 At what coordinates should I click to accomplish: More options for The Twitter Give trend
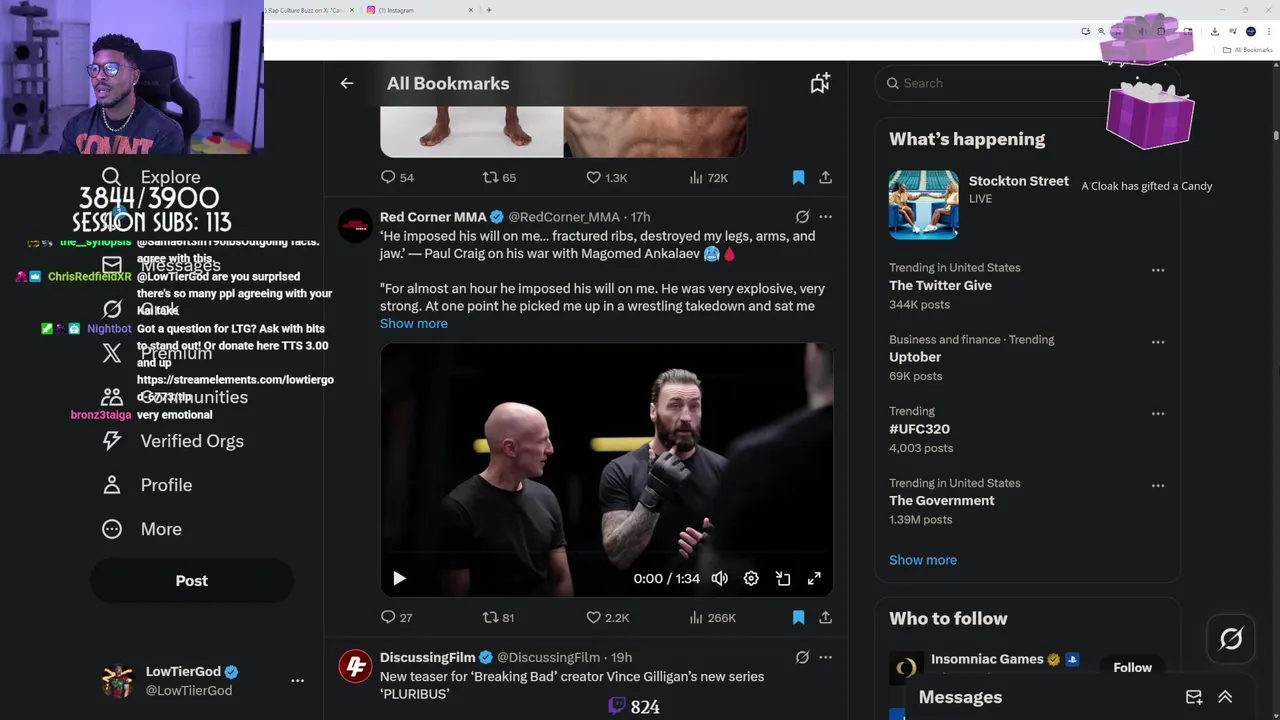pyautogui.click(x=1158, y=270)
